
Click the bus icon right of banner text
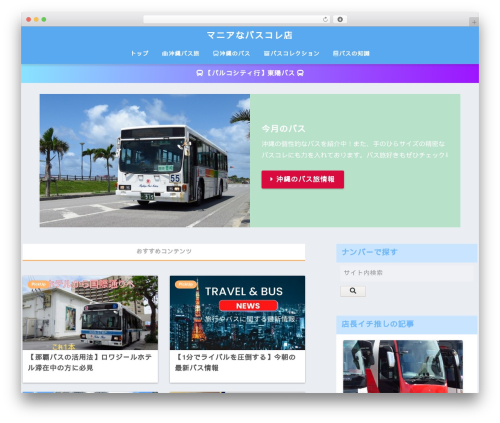[300, 73]
